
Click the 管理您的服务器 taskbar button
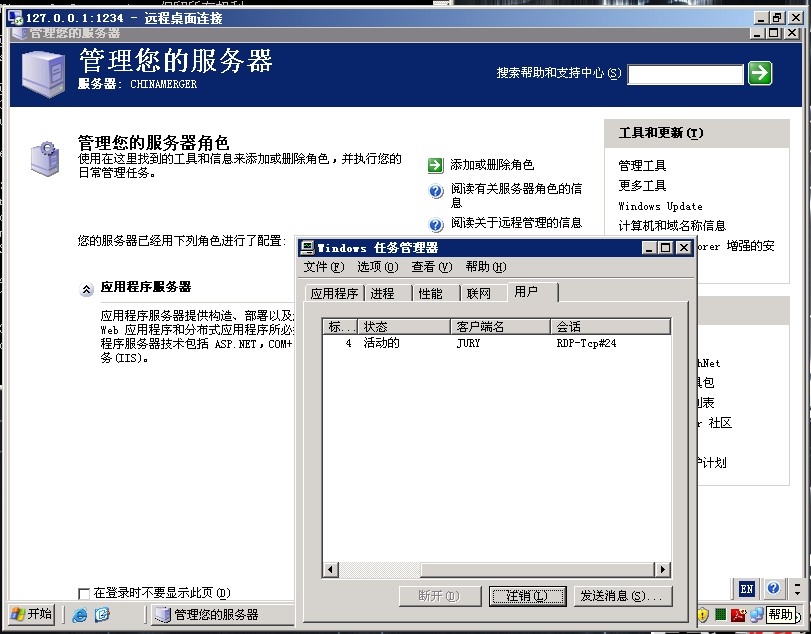click(x=222, y=614)
